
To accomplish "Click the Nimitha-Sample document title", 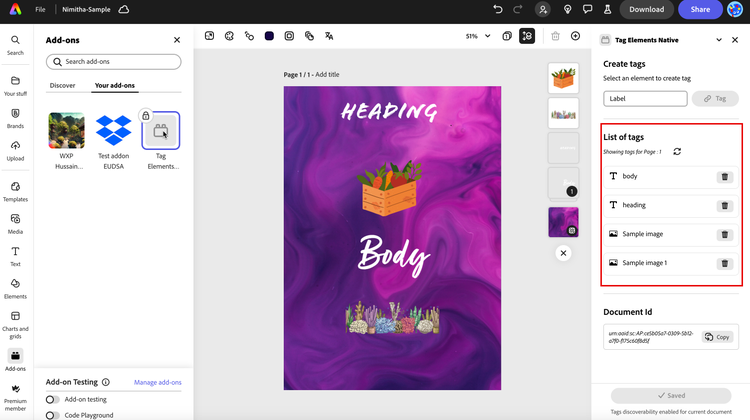I will [86, 9].
